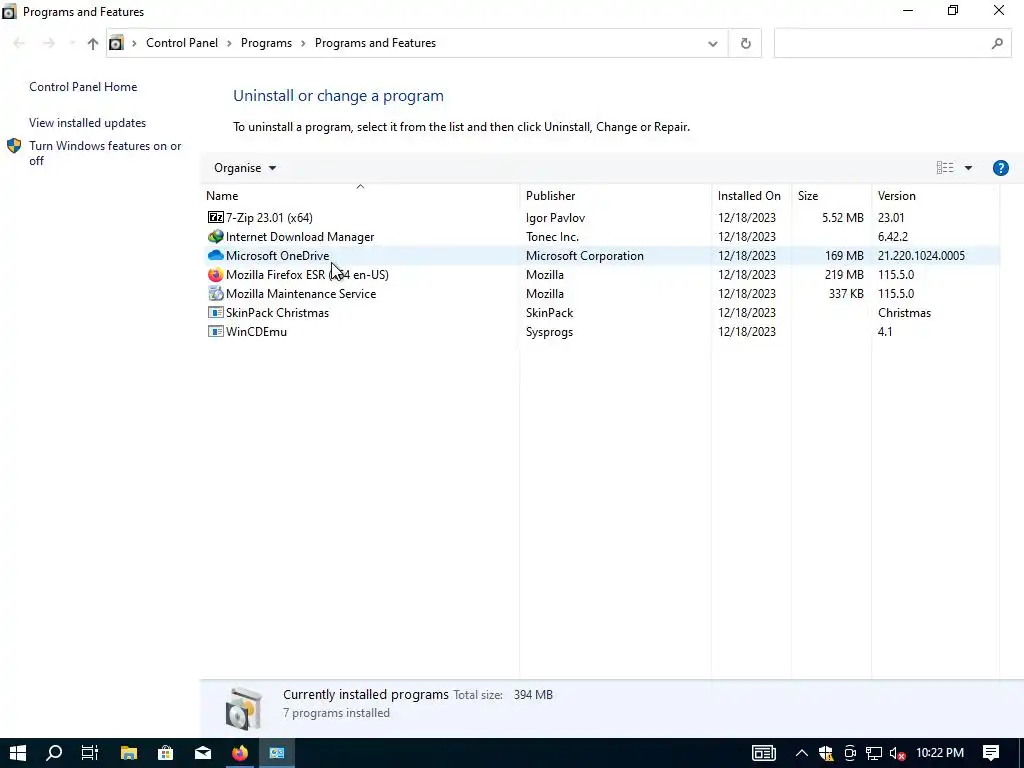Click the muted volume tray icon
Image resolution: width=1024 pixels, height=768 pixels.
coord(897,754)
